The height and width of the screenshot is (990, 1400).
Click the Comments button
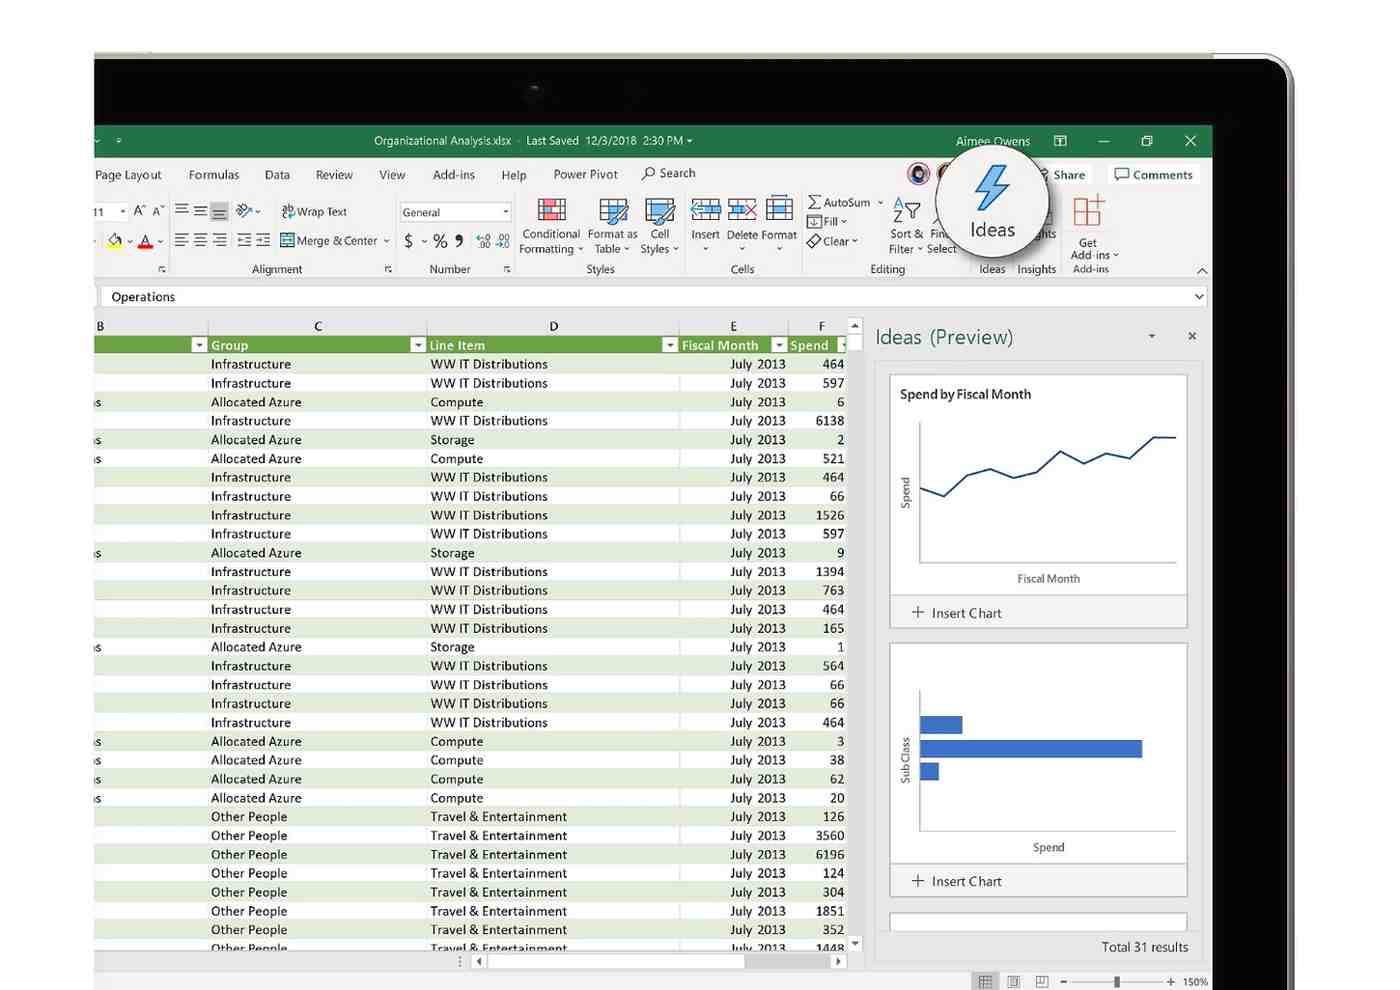pyautogui.click(x=1153, y=175)
